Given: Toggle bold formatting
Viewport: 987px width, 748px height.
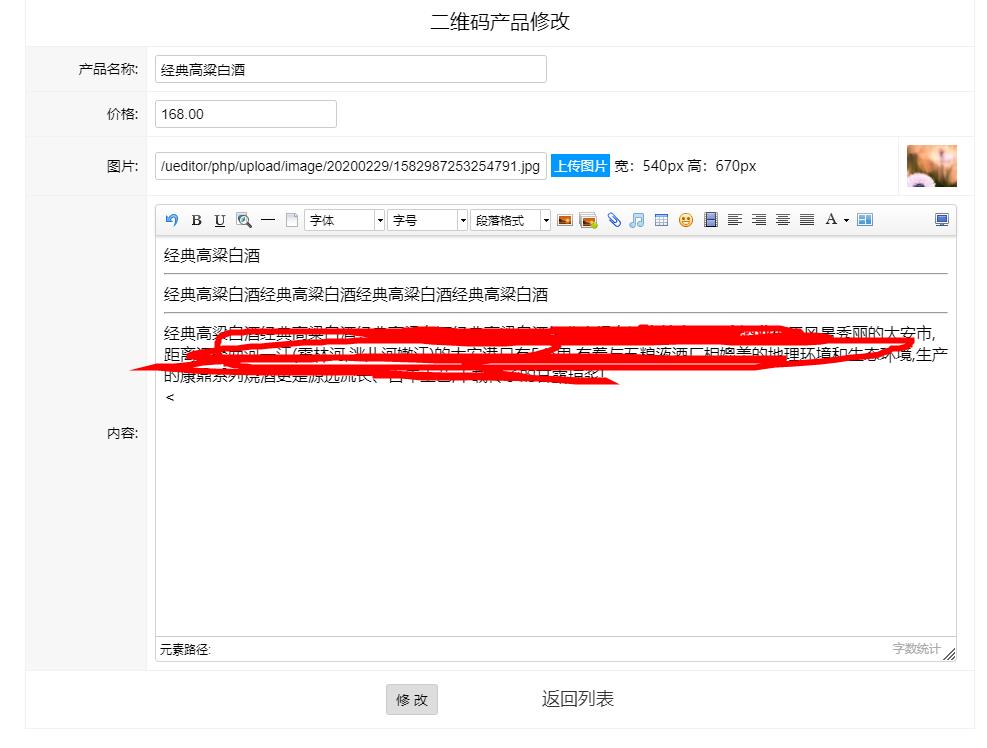Looking at the screenshot, I should pos(196,220).
